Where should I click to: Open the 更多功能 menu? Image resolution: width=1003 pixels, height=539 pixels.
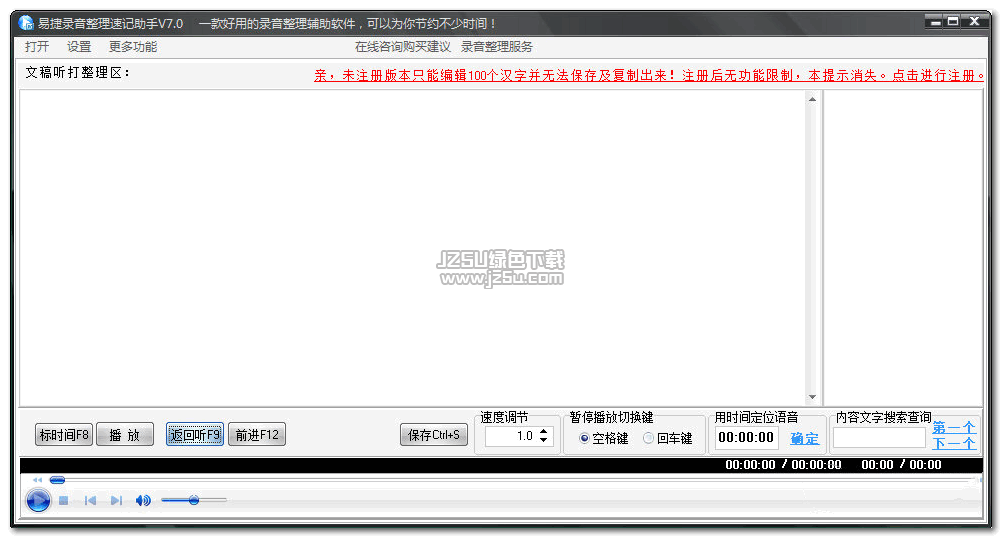(132, 47)
